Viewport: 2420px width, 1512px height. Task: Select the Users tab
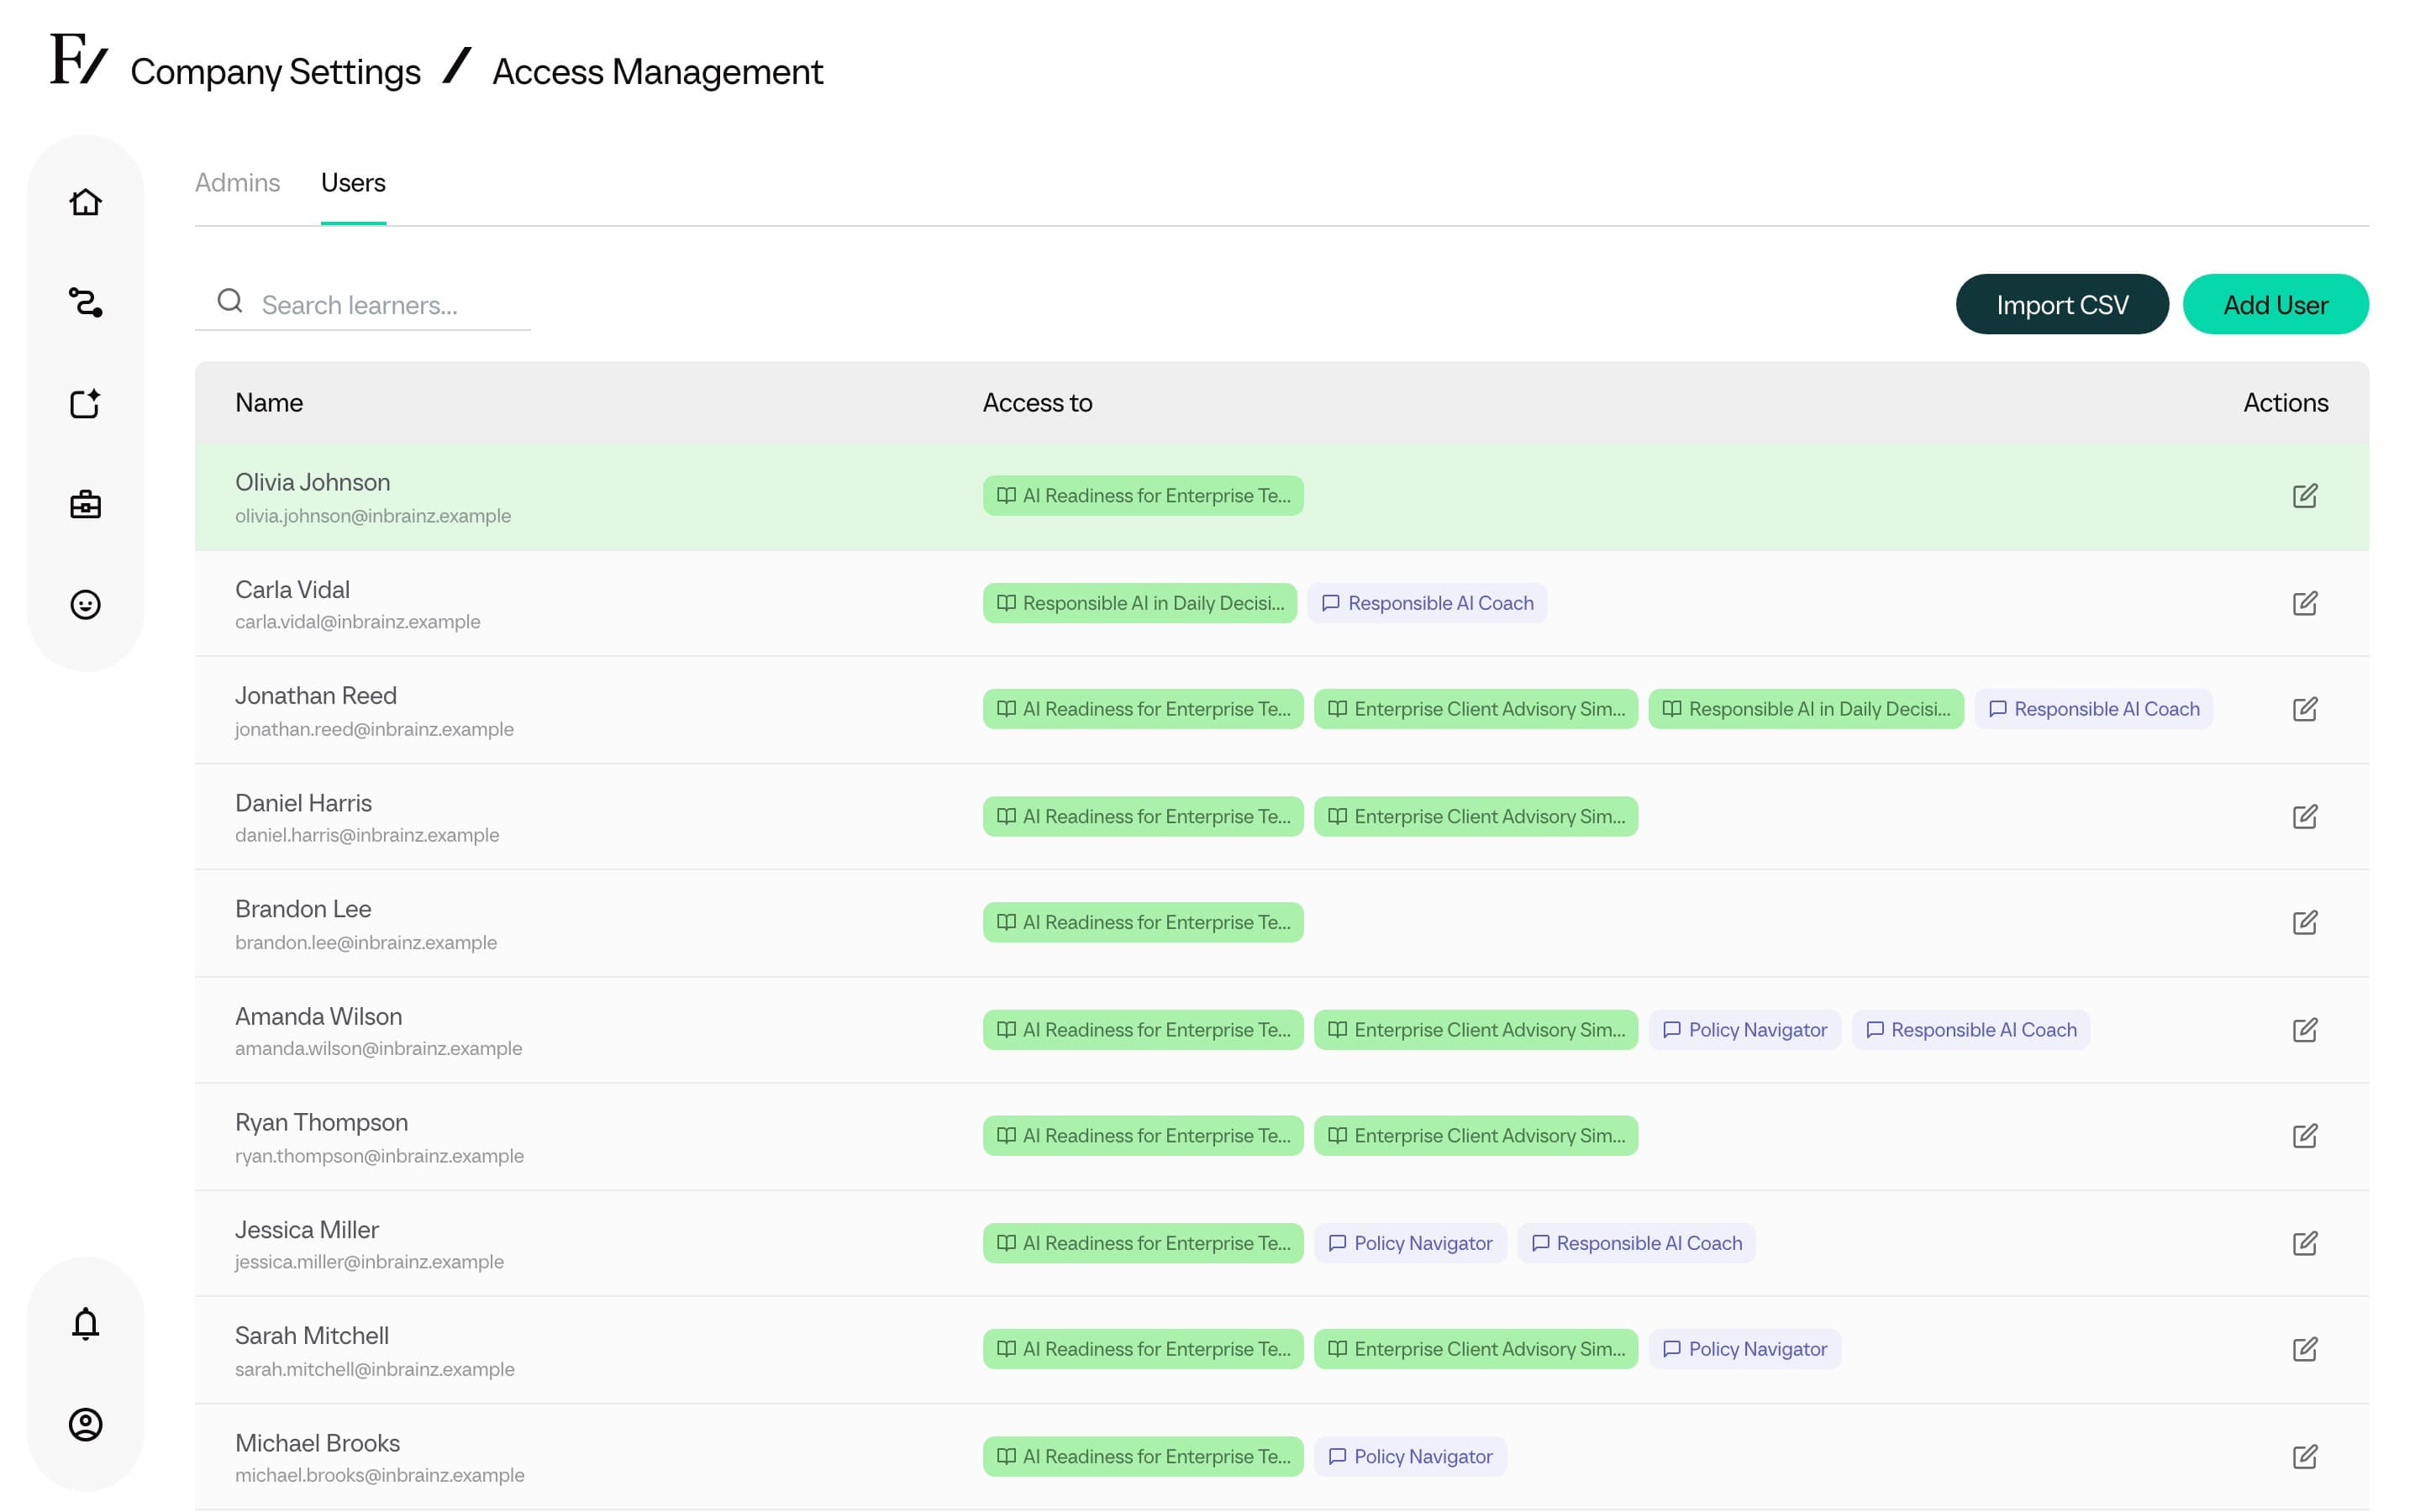353,183
